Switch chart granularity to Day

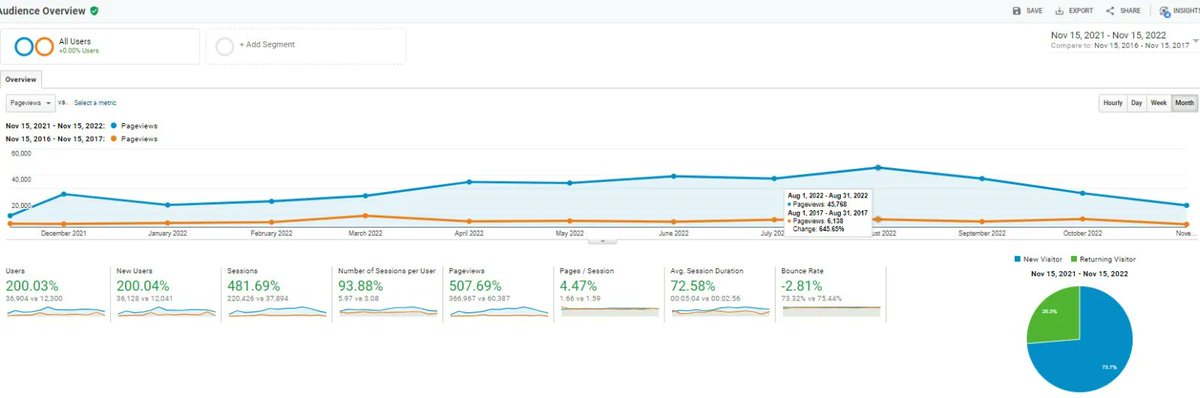tap(1136, 103)
